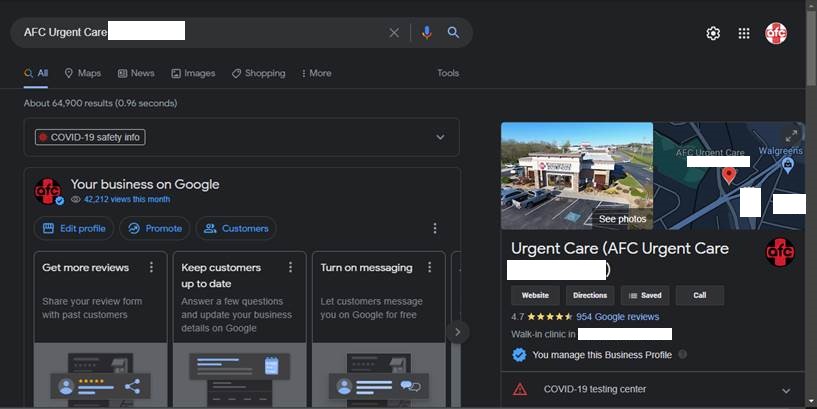Open the 954 Google reviews link
This screenshot has width=817, height=409.
[617, 317]
